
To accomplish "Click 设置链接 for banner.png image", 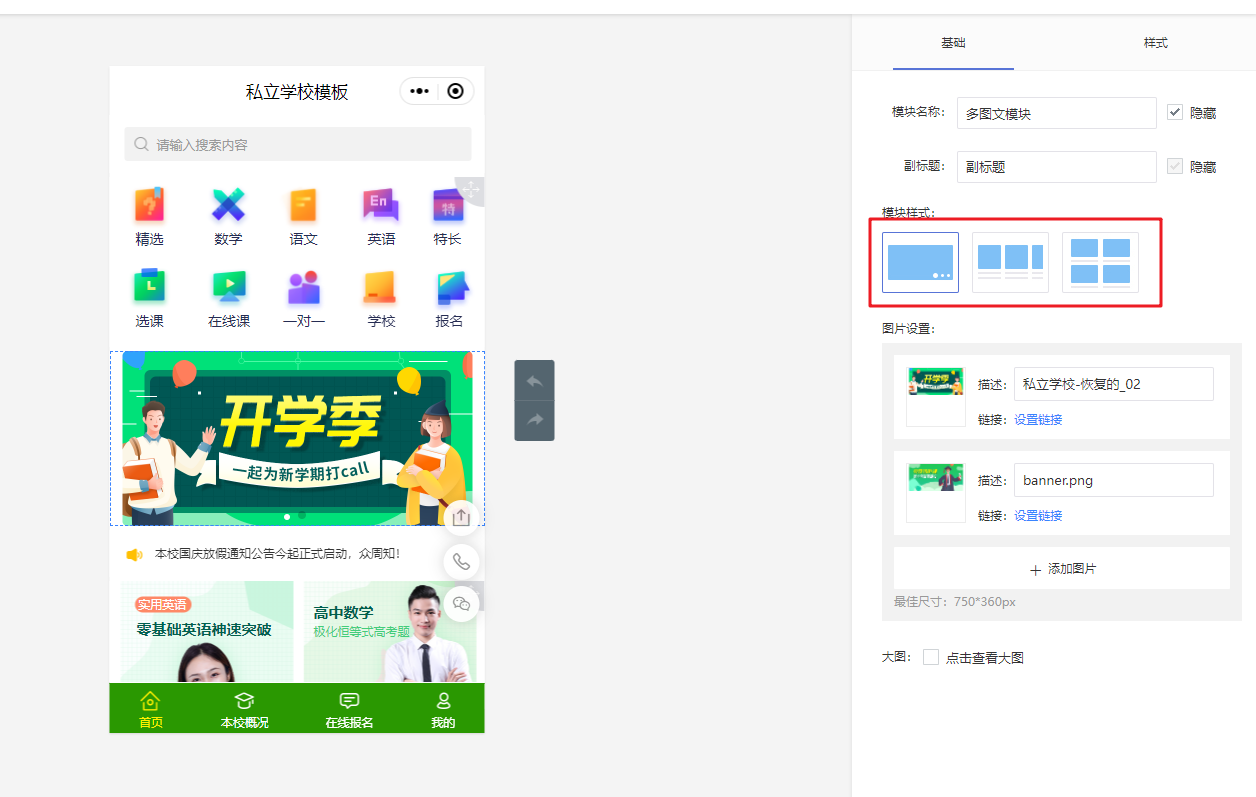I will [1038, 516].
